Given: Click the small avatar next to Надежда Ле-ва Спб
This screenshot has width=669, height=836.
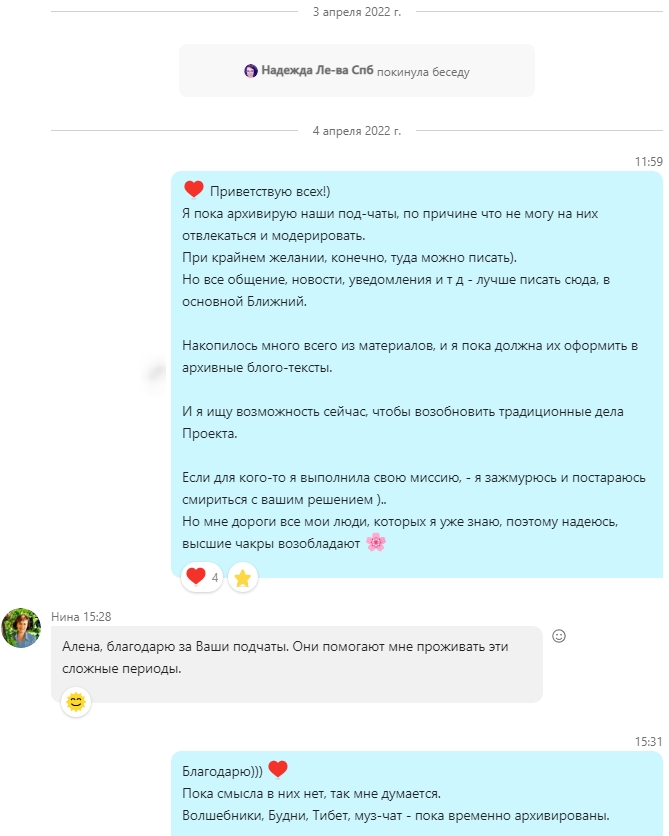Looking at the screenshot, I should [x=251, y=70].
